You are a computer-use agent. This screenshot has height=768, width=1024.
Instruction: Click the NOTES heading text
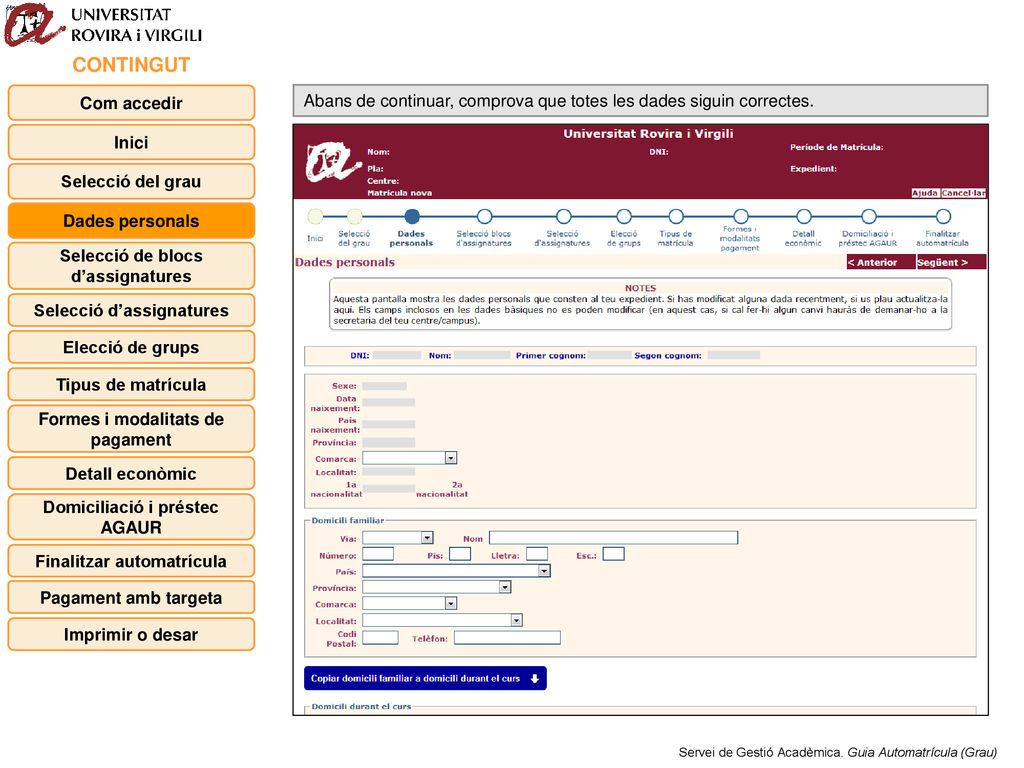pyautogui.click(x=641, y=288)
